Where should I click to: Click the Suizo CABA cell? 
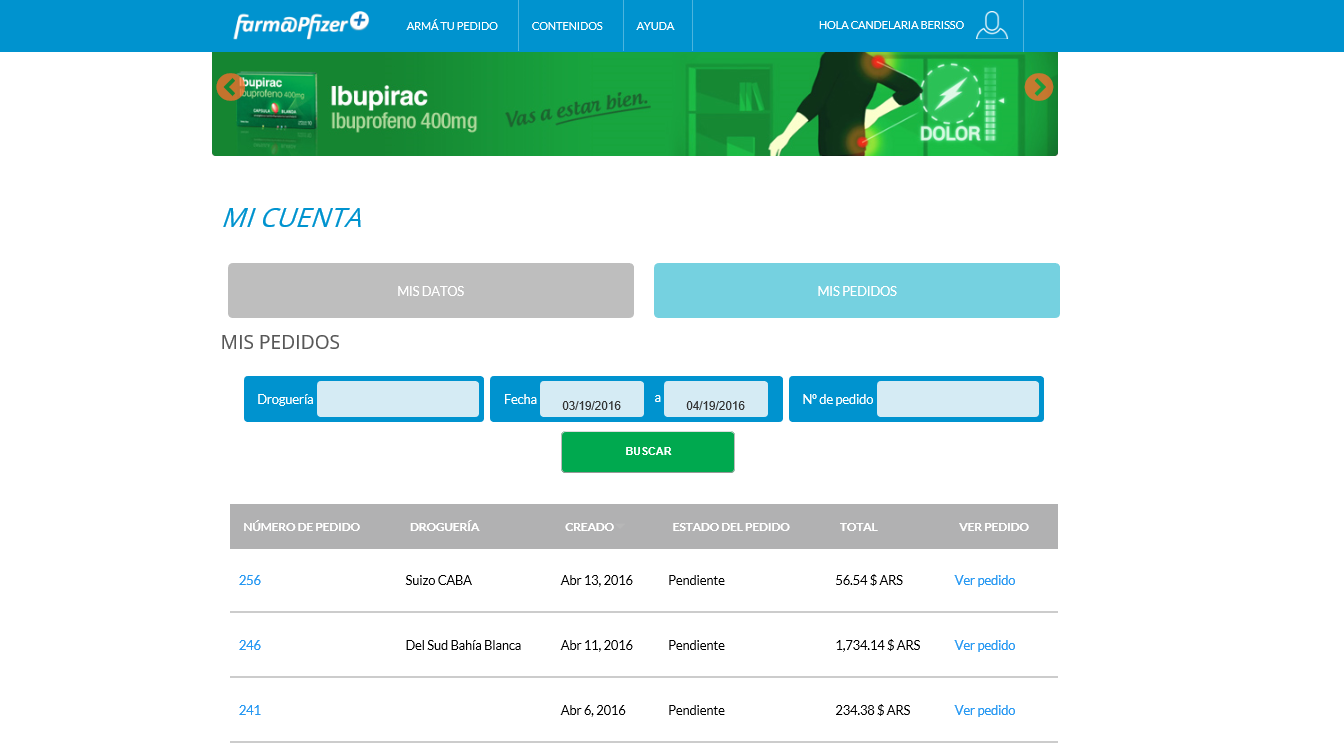(439, 580)
